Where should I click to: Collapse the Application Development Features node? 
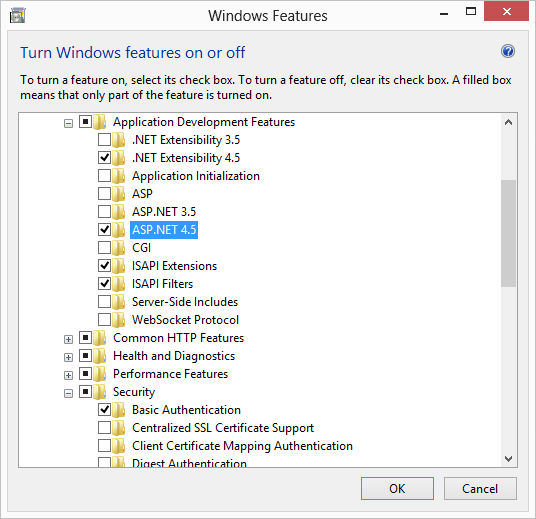point(68,123)
